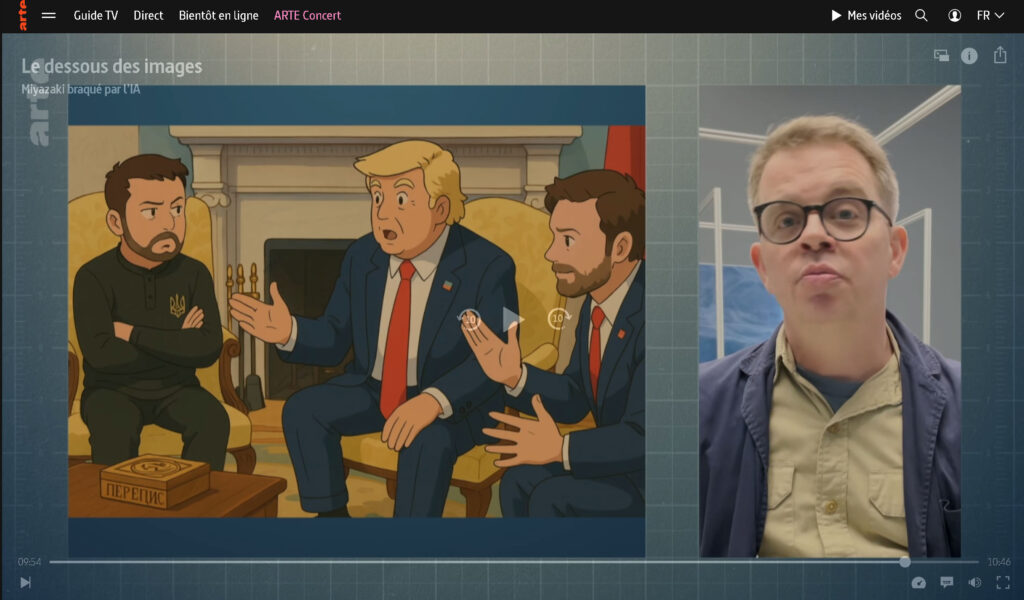This screenshot has width=1024, height=600.
Task: Open Bientôt en ligne page
Action: (218, 16)
